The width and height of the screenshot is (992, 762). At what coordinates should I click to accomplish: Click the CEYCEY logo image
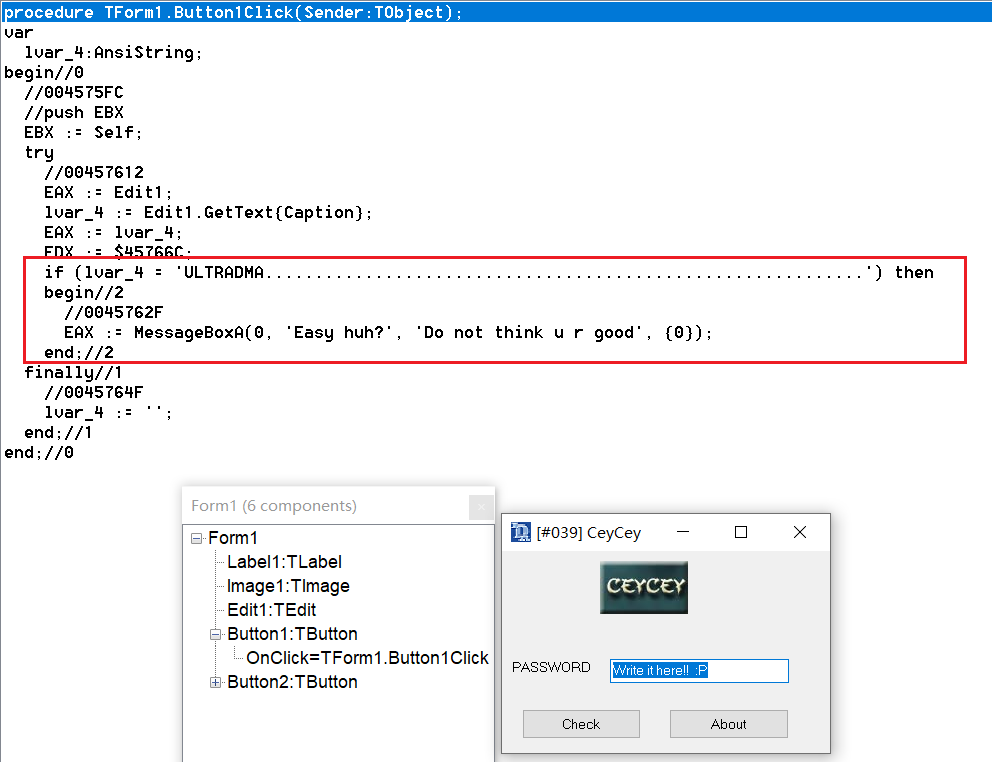[x=643, y=587]
